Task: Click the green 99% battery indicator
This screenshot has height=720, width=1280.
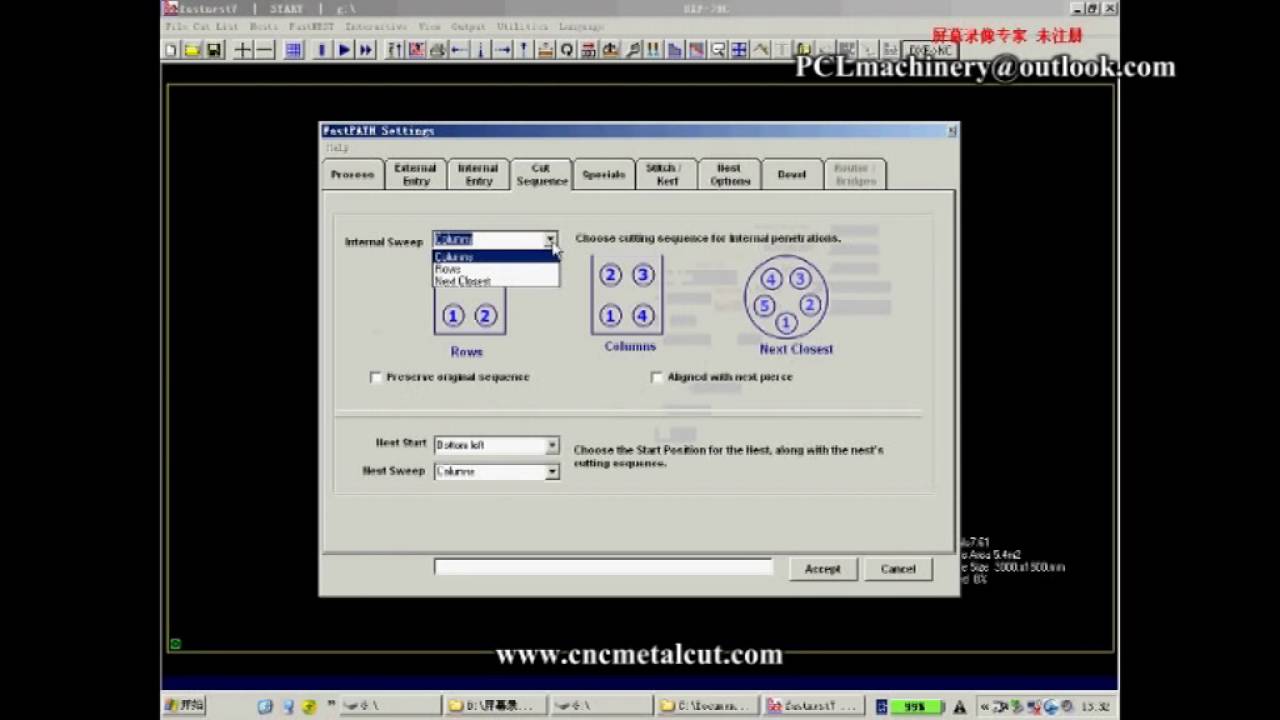Action: (914, 706)
